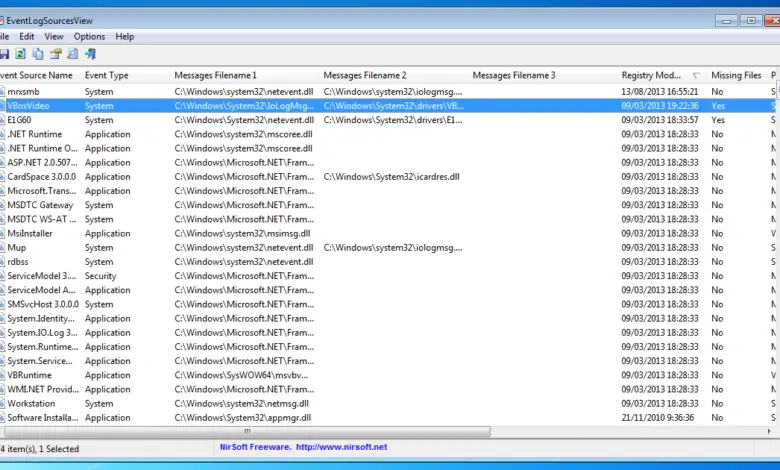This screenshot has height=470, width=780.
Task: Click the row icon beside mrxsmb
Action: pos(2,92)
